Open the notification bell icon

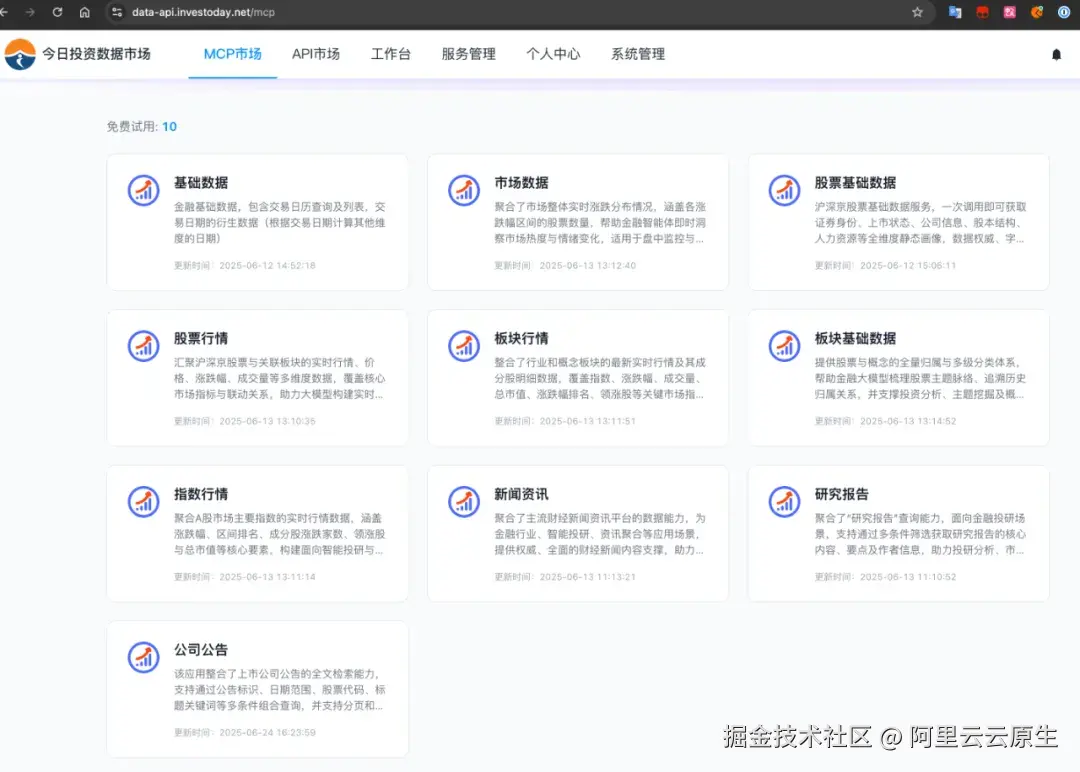pyautogui.click(x=1056, y=55)
